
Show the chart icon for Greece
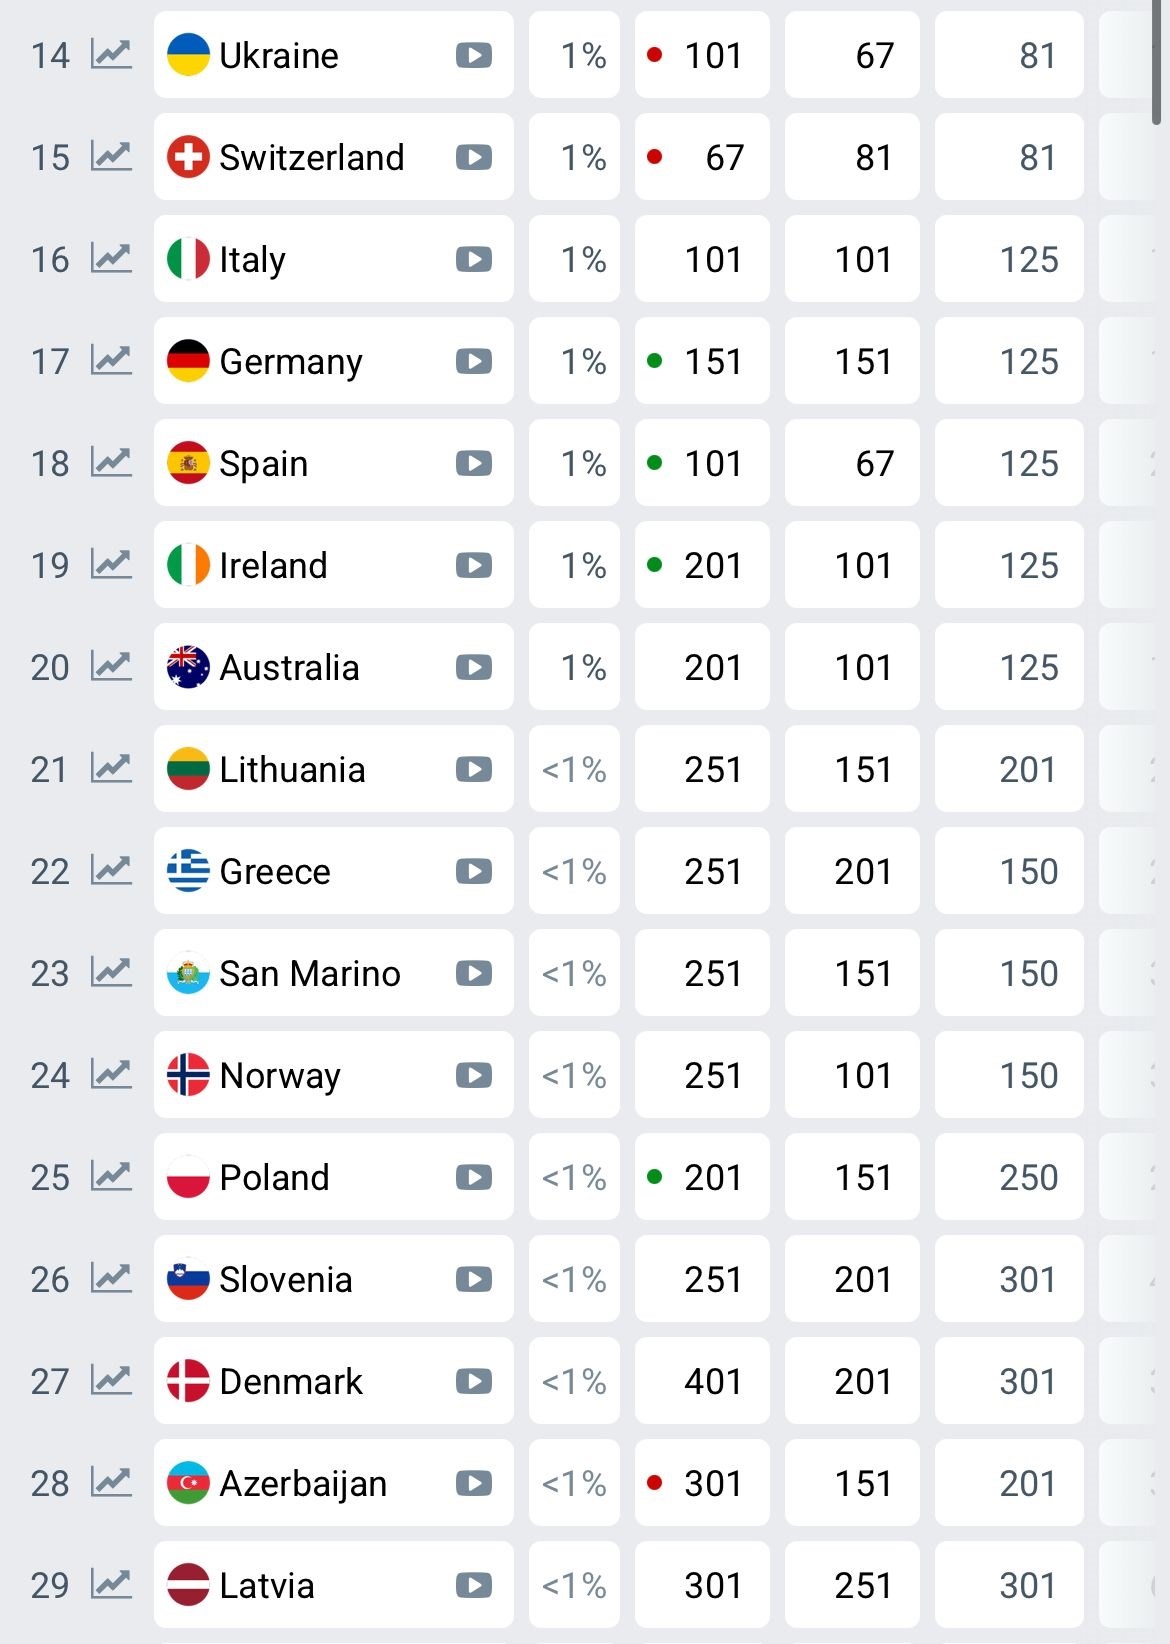pos(111,870)
